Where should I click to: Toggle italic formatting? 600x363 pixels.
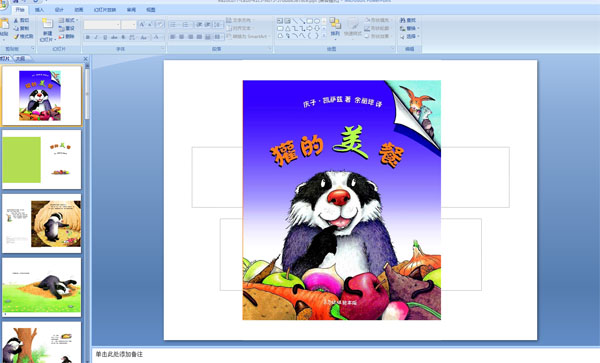96,37
